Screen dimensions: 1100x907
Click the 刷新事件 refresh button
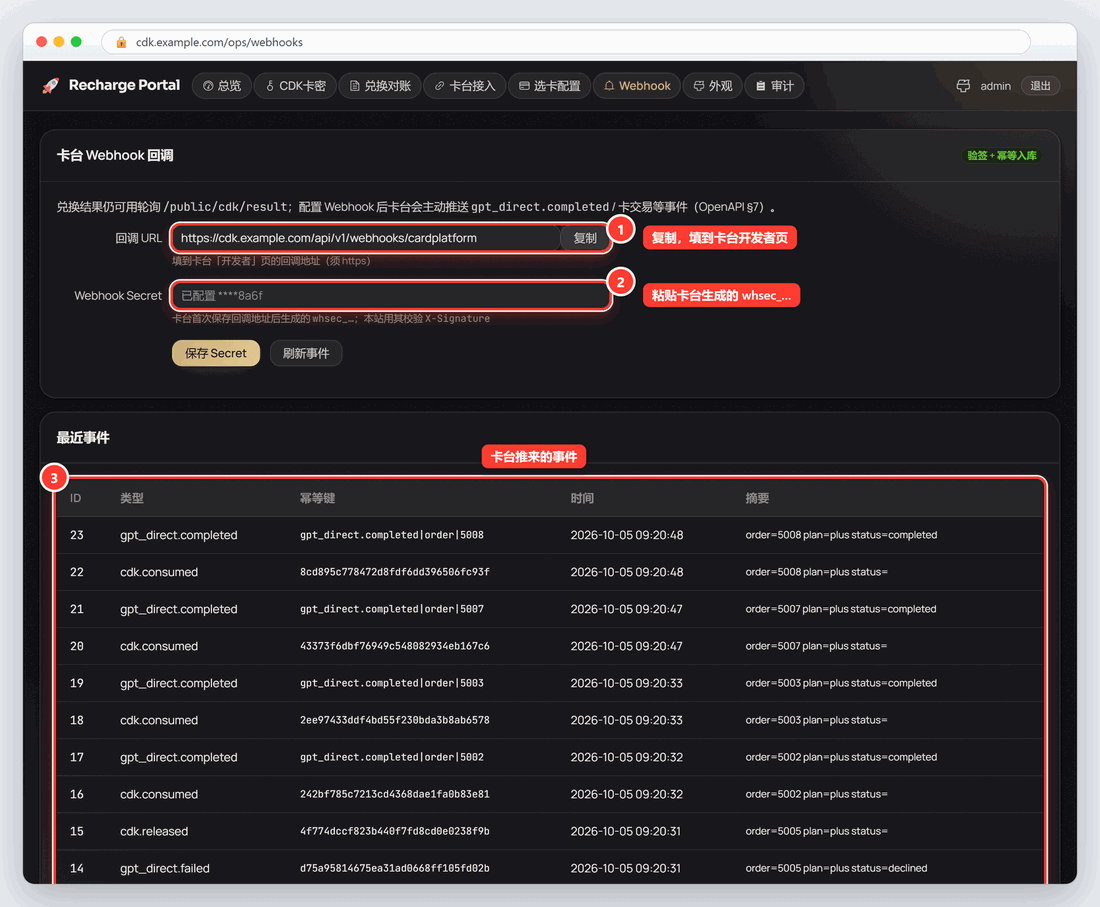[x=306, y=353]
